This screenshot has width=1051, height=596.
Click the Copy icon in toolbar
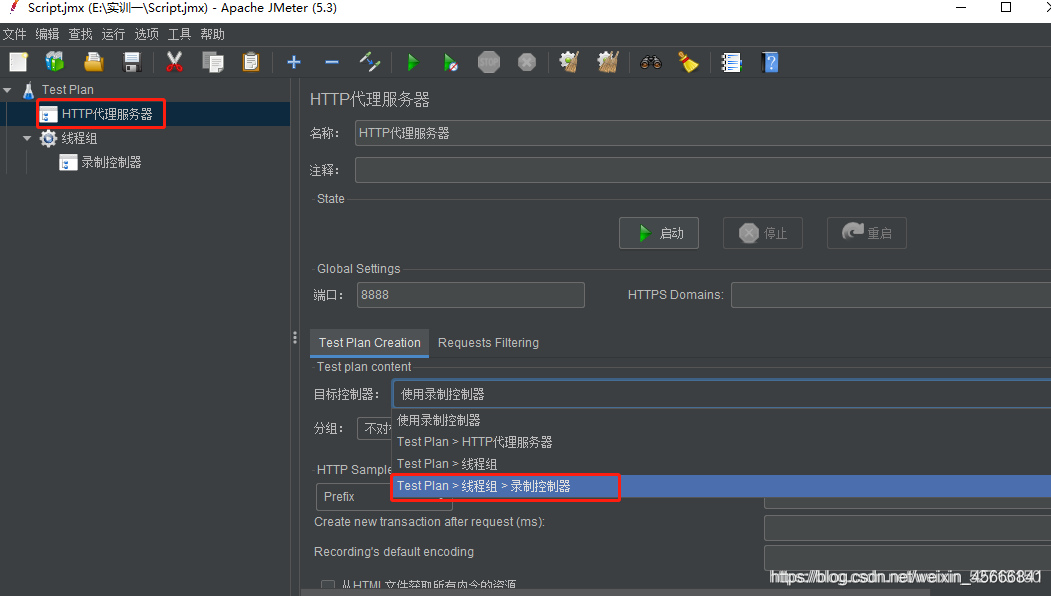tap(212, 62)
